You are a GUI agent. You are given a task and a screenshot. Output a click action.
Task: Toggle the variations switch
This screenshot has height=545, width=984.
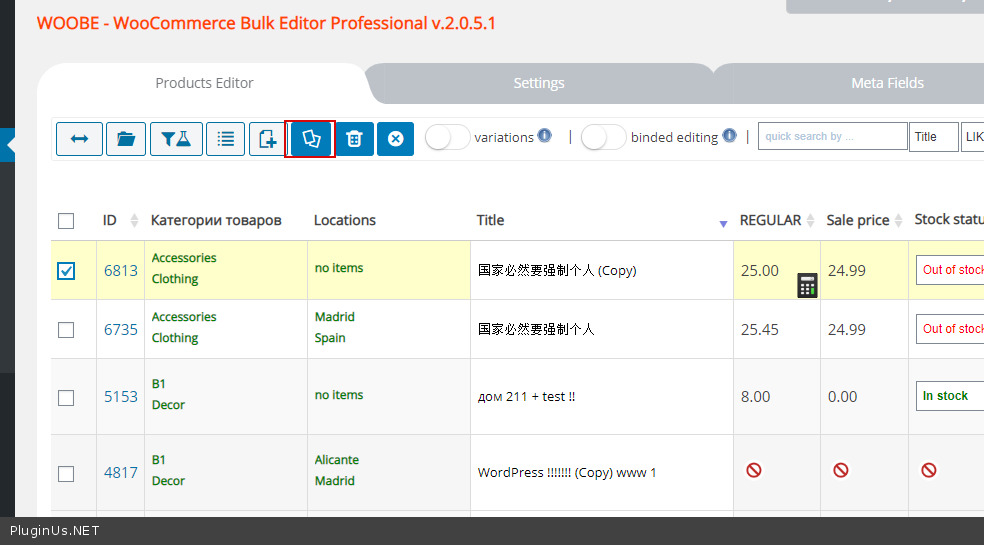tap(447, 138)
